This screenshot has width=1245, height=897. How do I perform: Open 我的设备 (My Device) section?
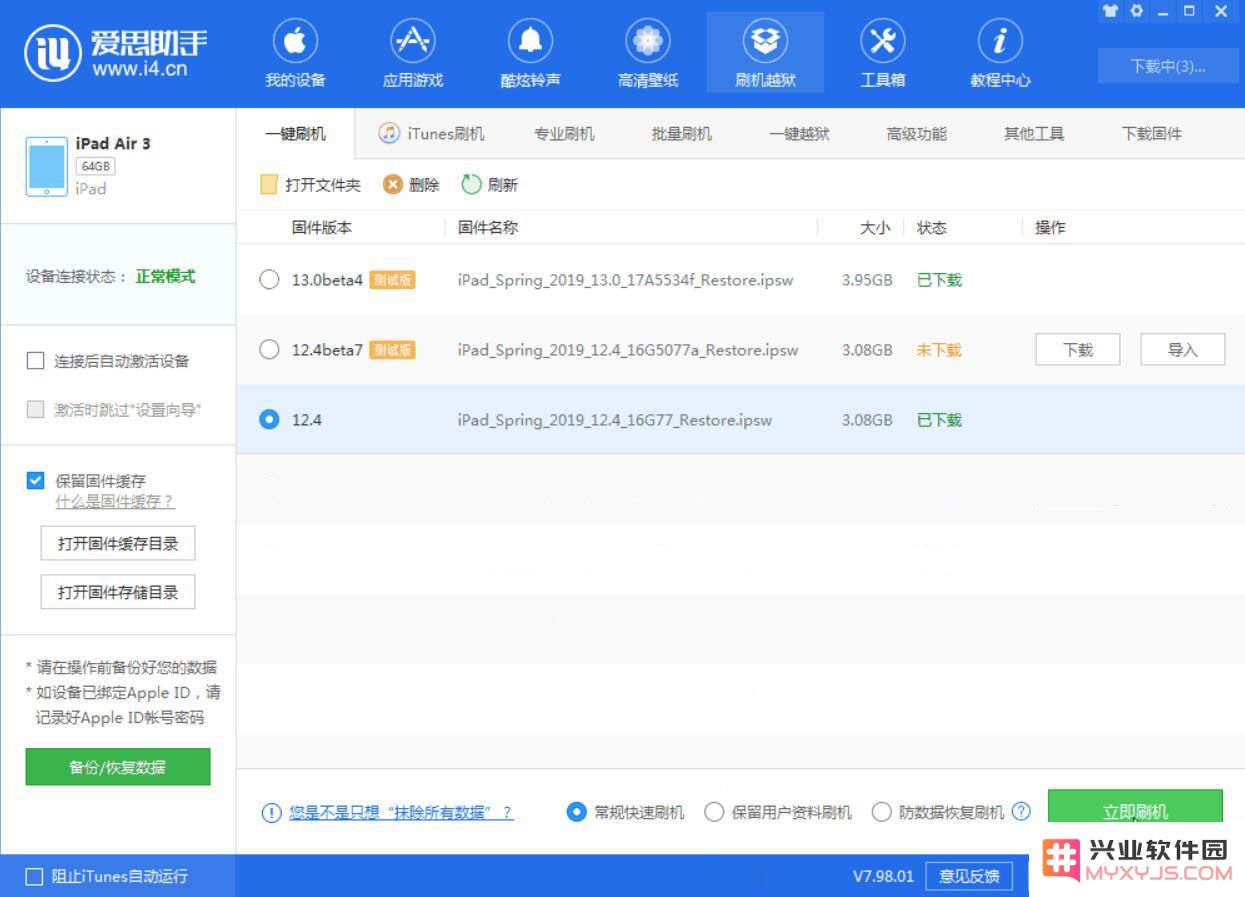point(295,55)
